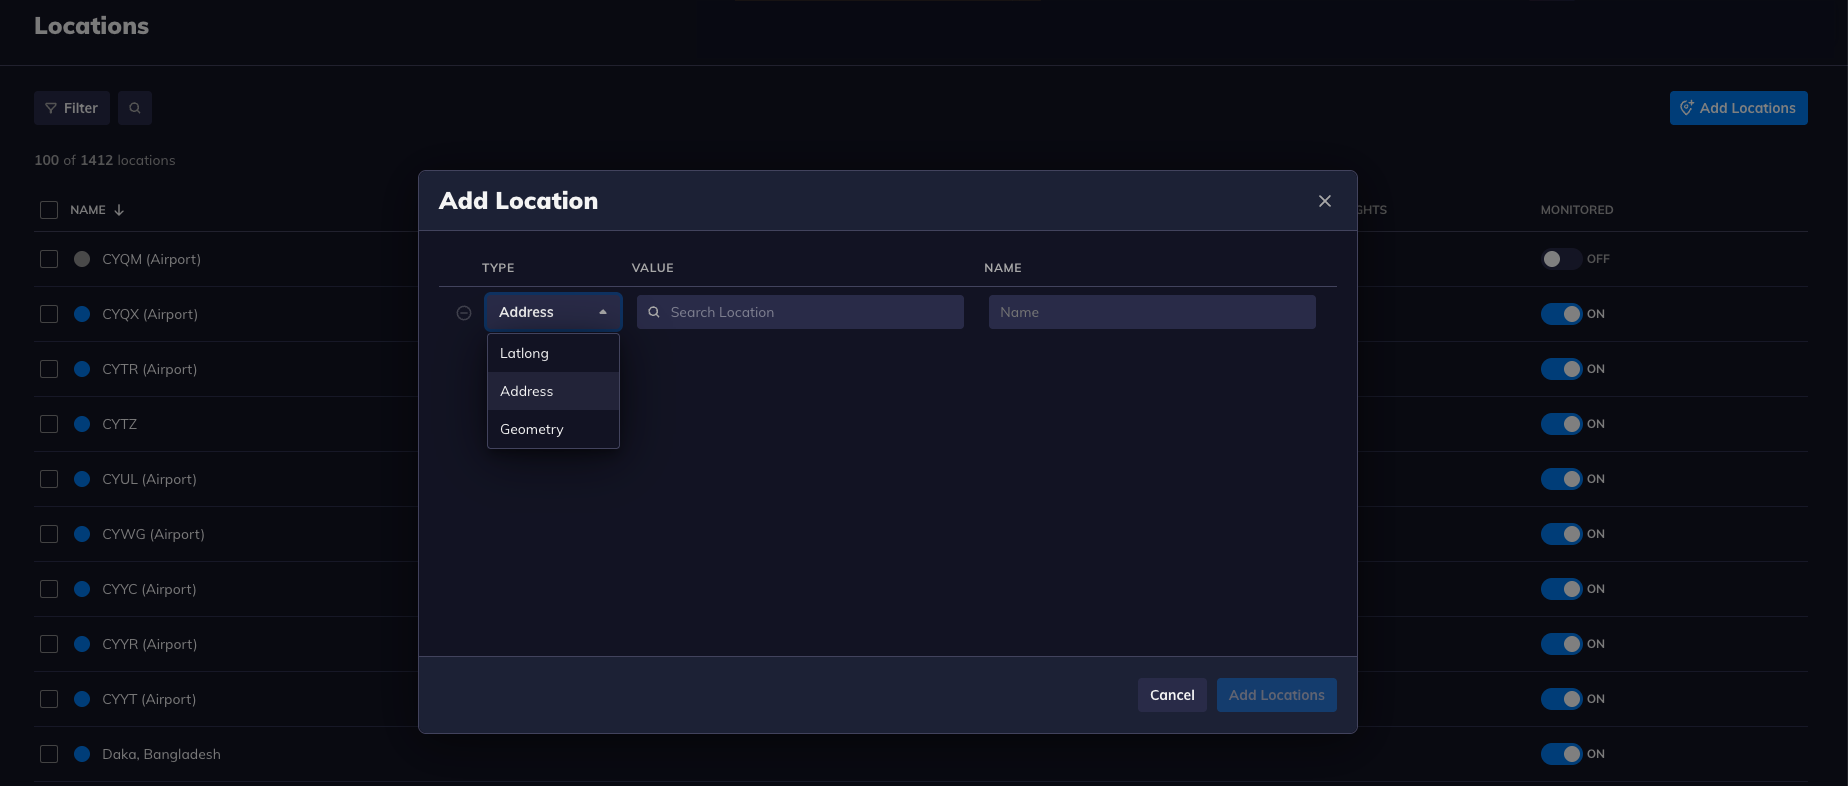Click the blue dot for Daka, Bangladesh
The image size is (1848, 786).
(82, 754)
